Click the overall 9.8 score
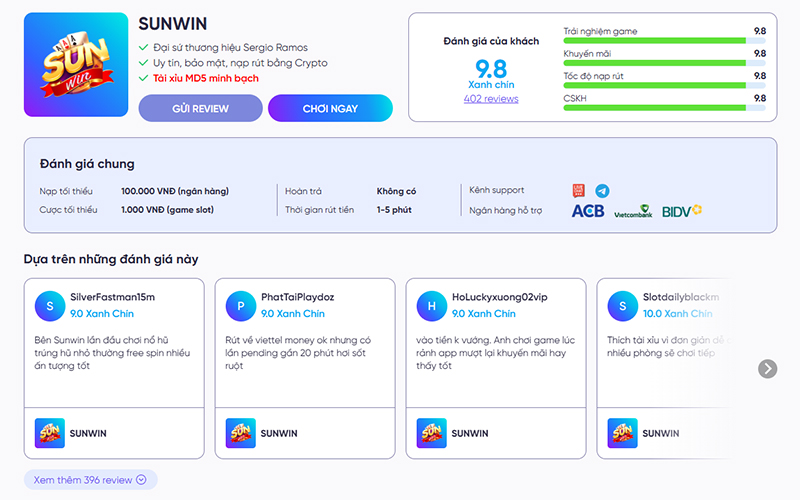Image resolution: width=800 pixels, height=500 pixels. [x=491, y=69]
